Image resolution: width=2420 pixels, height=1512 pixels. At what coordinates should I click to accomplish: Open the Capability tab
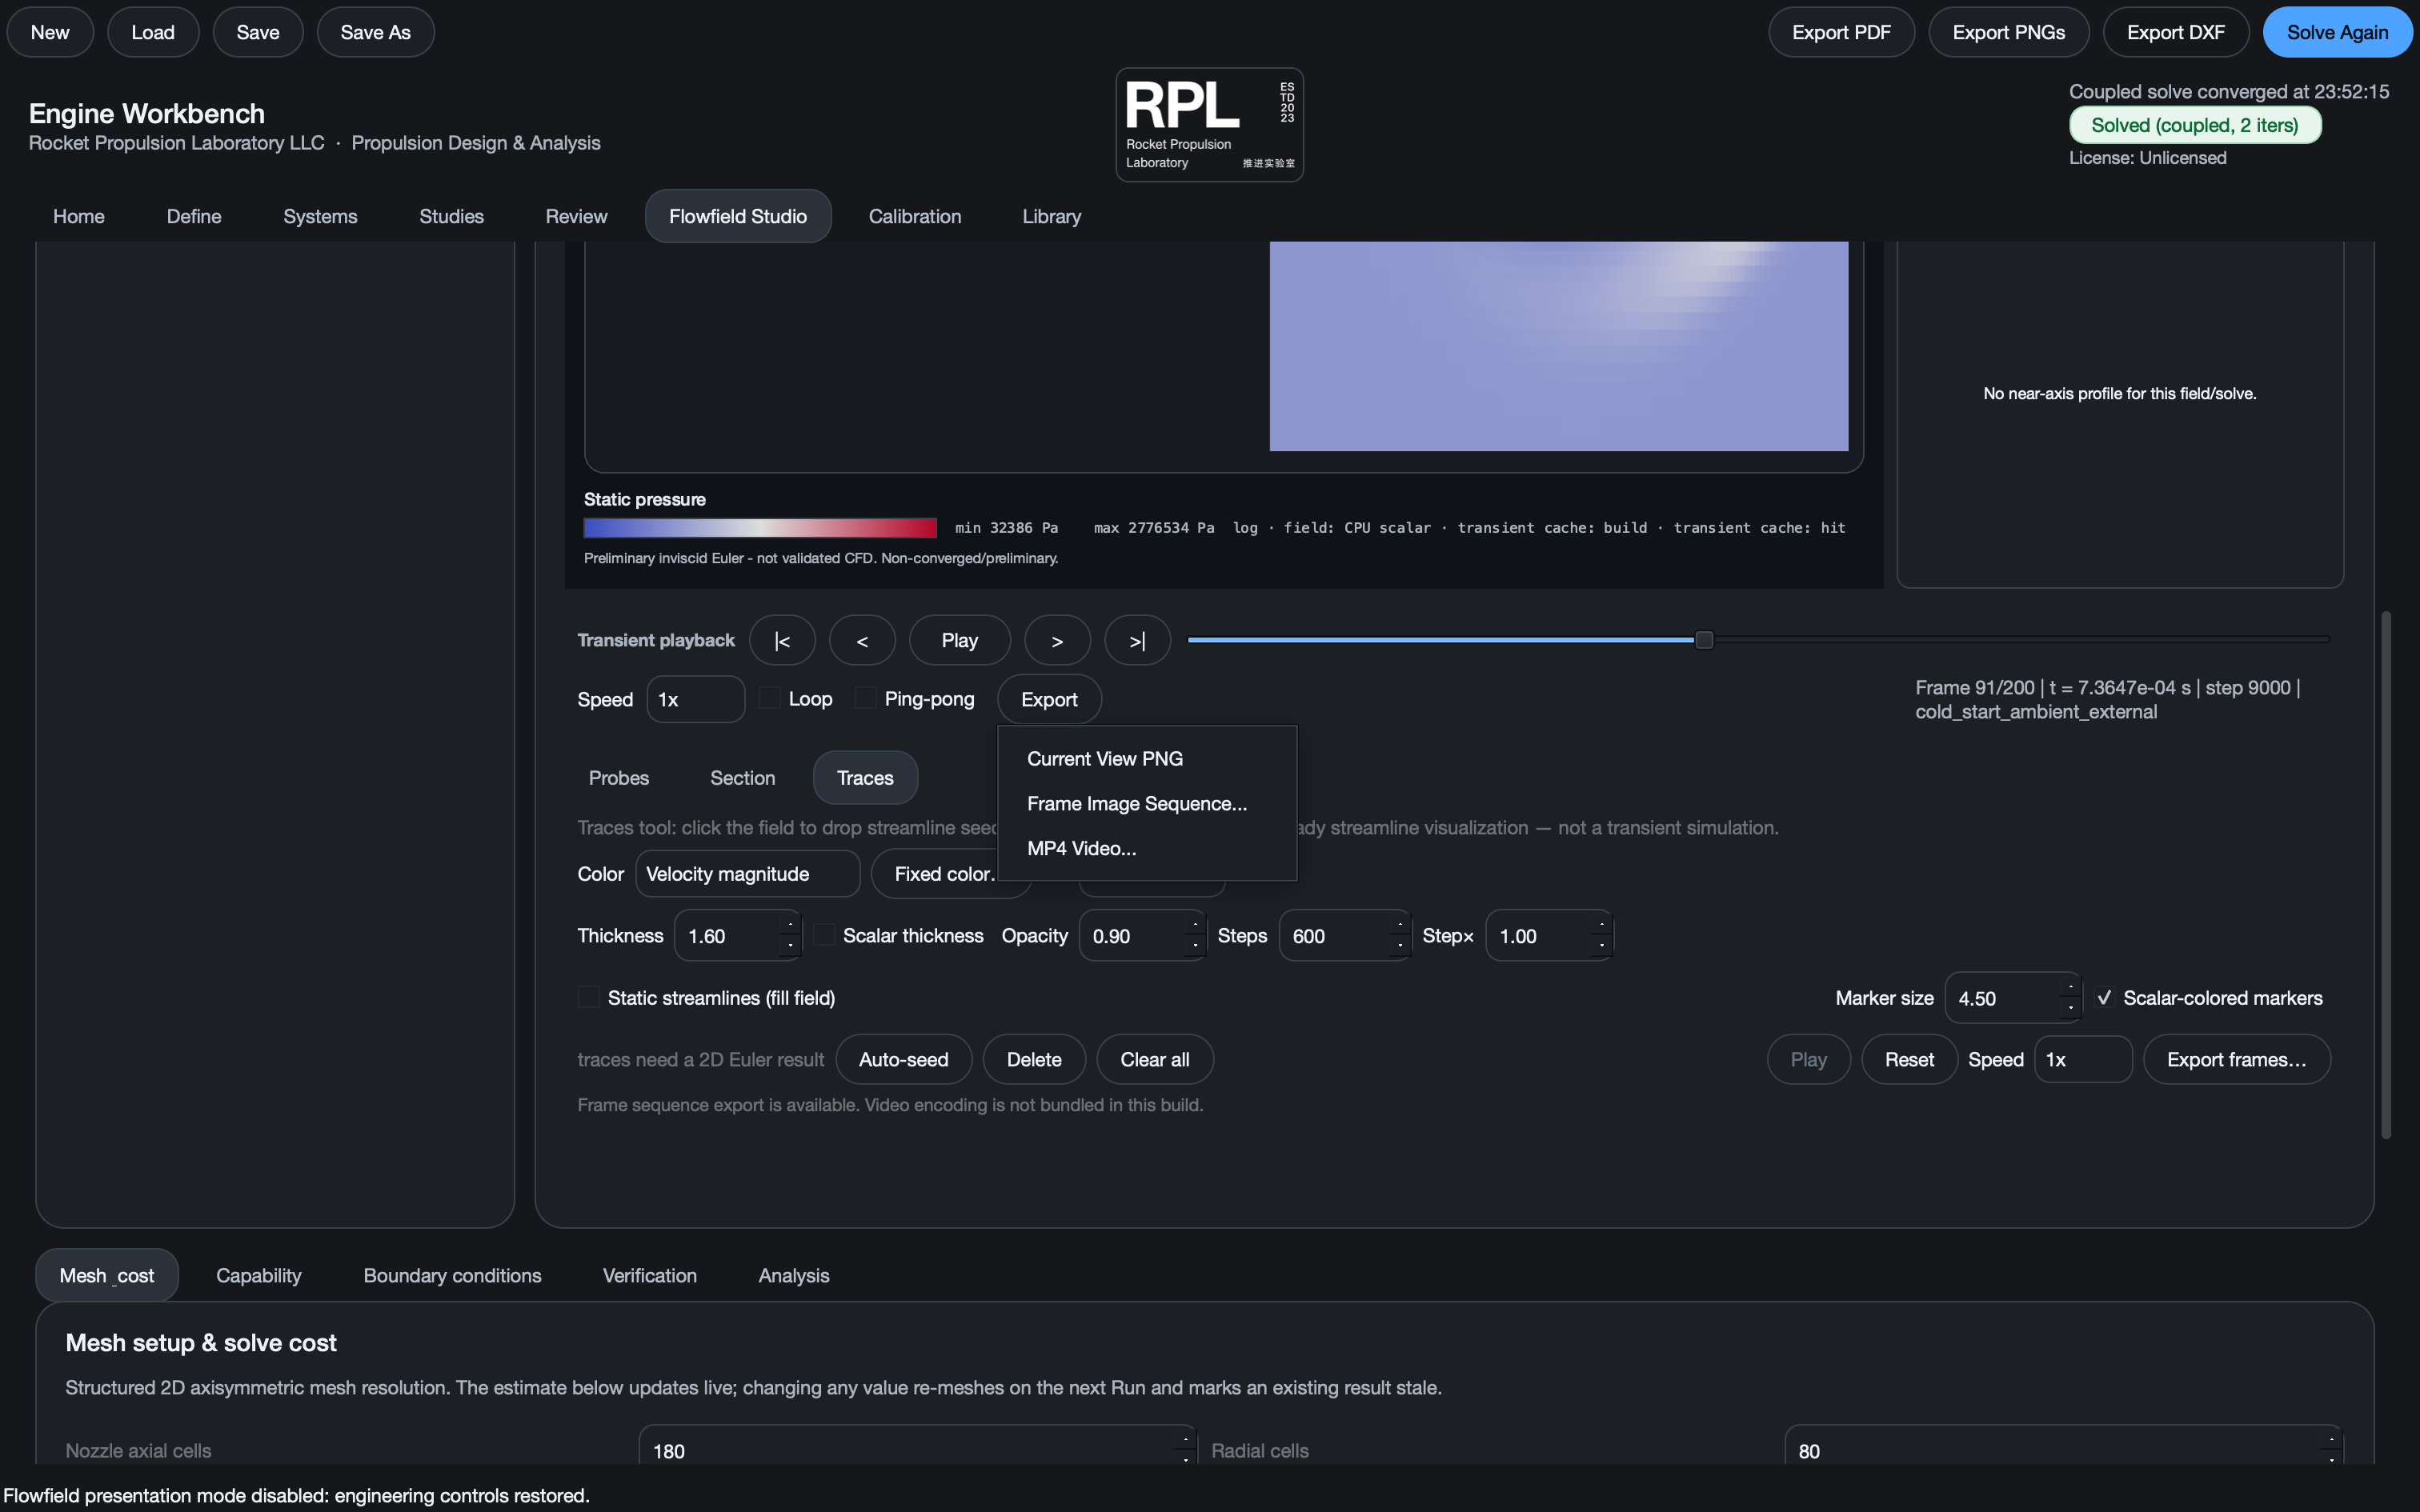tap(258, 1275)
